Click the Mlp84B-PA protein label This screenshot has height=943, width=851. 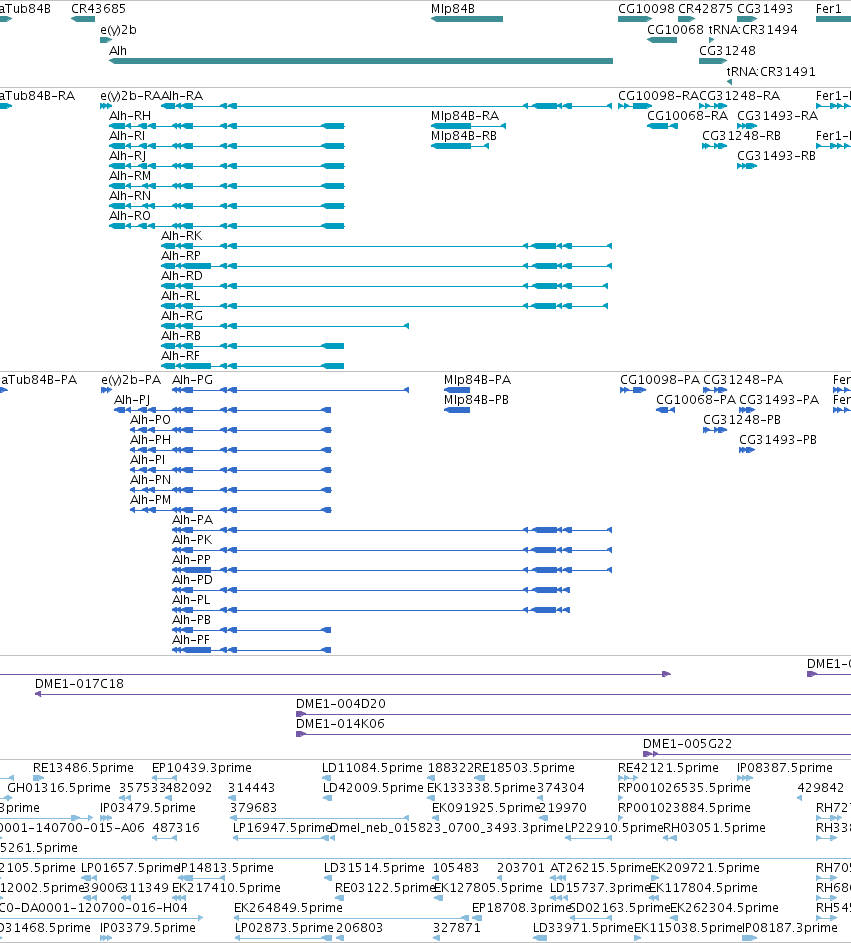[478, 379]
